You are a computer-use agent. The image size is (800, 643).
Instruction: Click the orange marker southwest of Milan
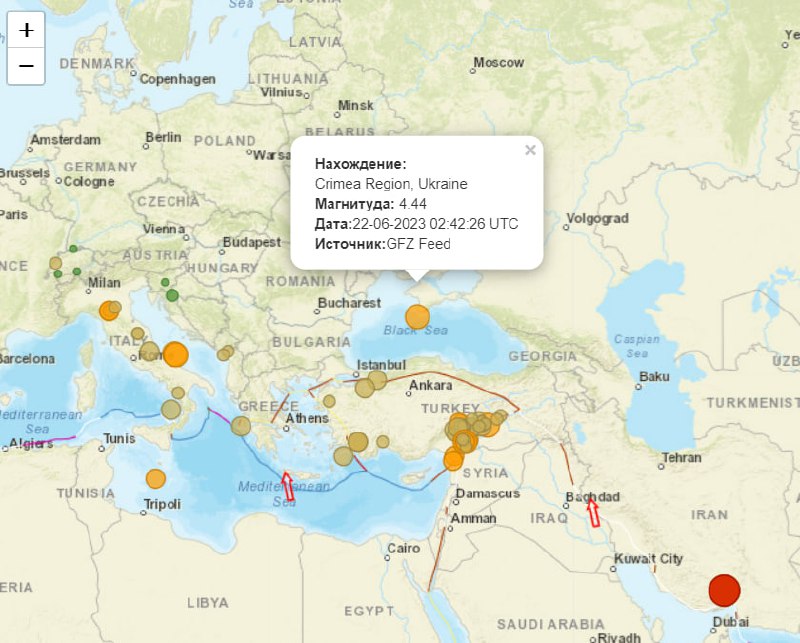(108, 310)
